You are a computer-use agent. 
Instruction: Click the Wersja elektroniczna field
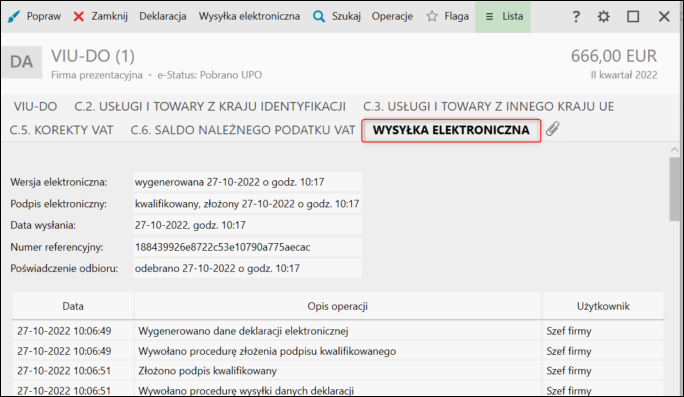point(247,182)
